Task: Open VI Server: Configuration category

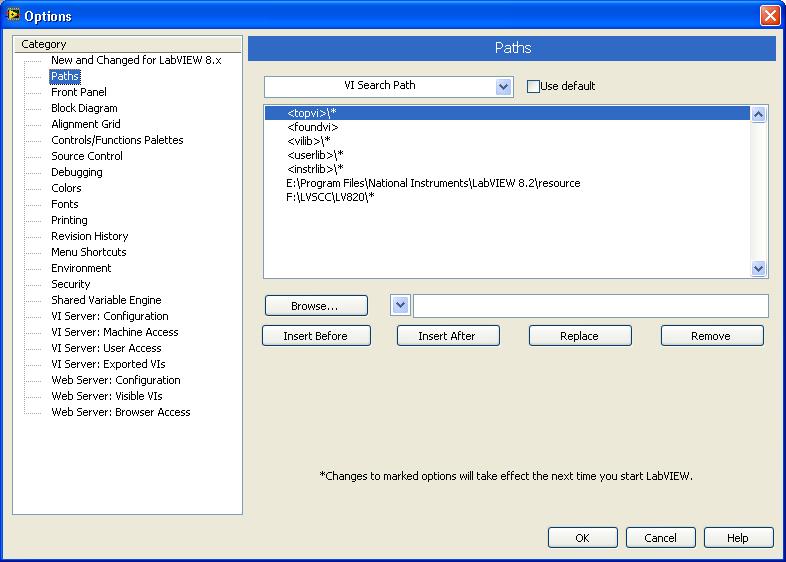Action: [x=110, y=316]
